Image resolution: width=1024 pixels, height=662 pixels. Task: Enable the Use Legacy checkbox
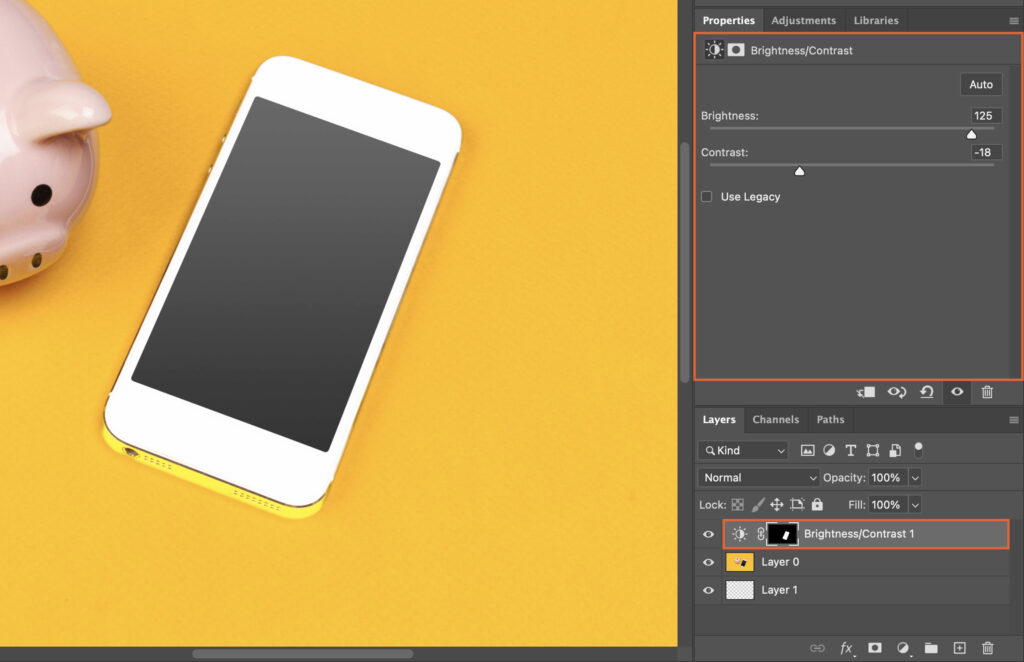point(707,196)
